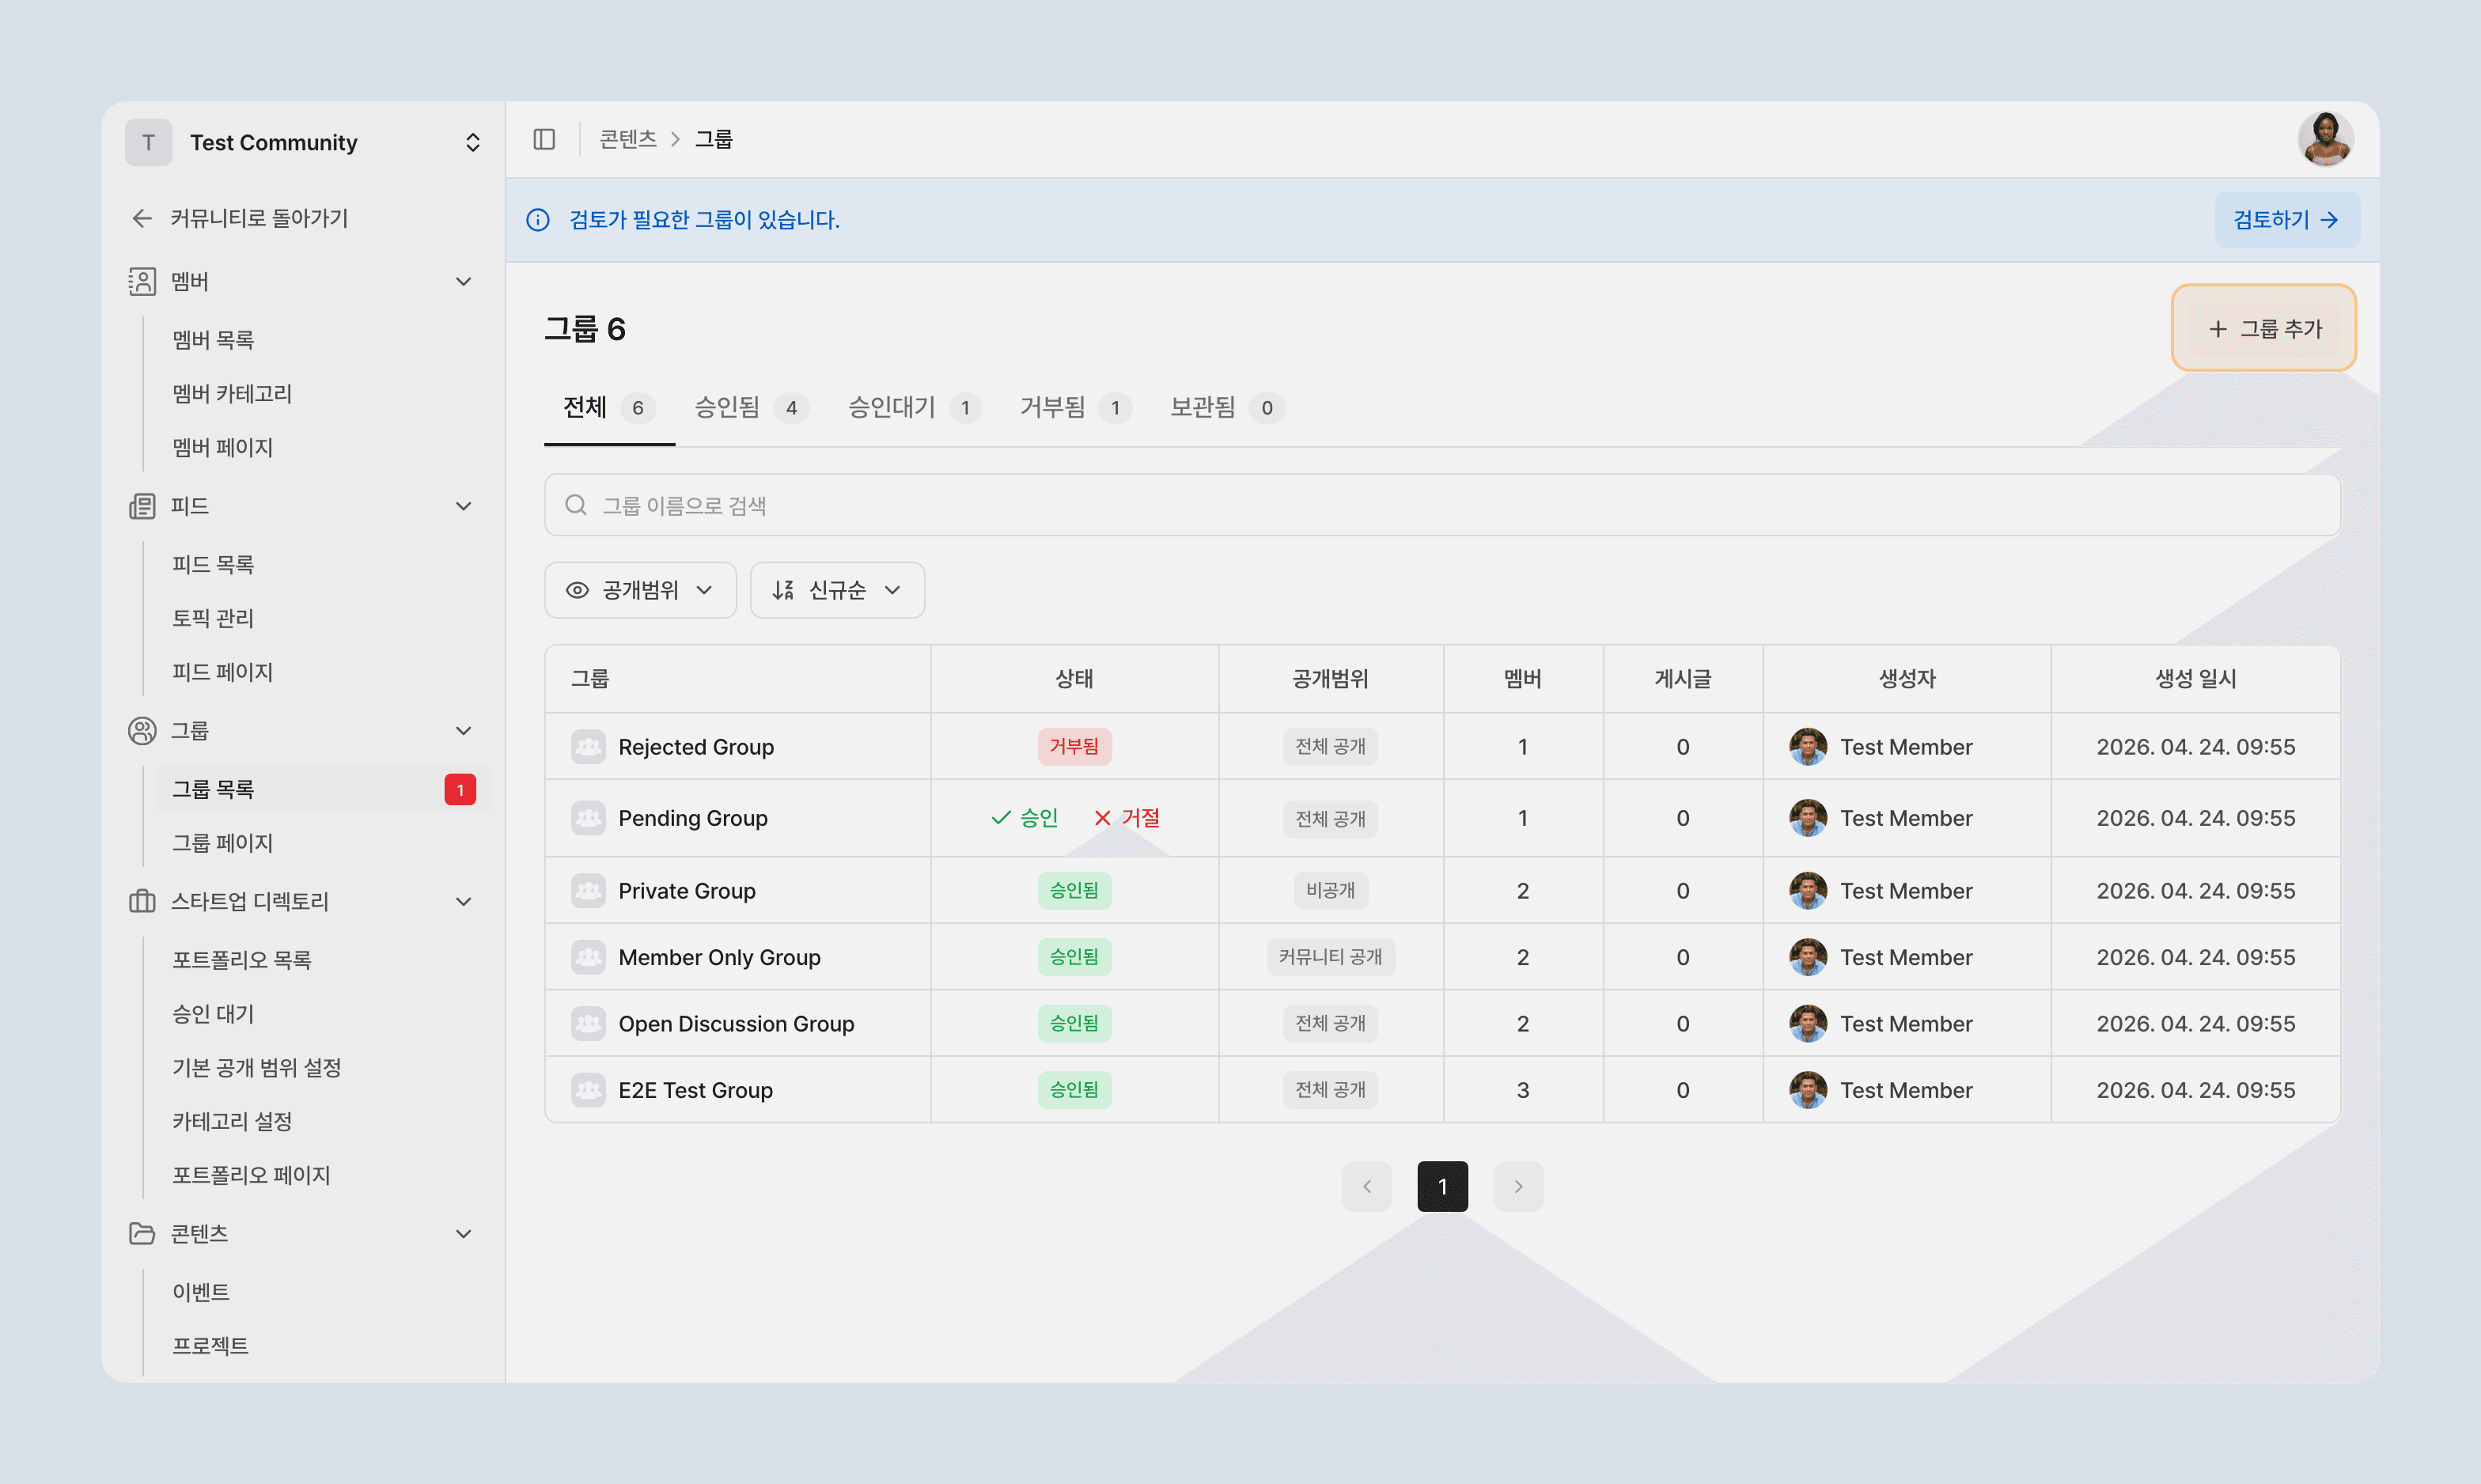Screen dimensions: 2481x1484
Task: Click the Test Member avatar in E2E Test Group row
Action: [1808, 1090]
